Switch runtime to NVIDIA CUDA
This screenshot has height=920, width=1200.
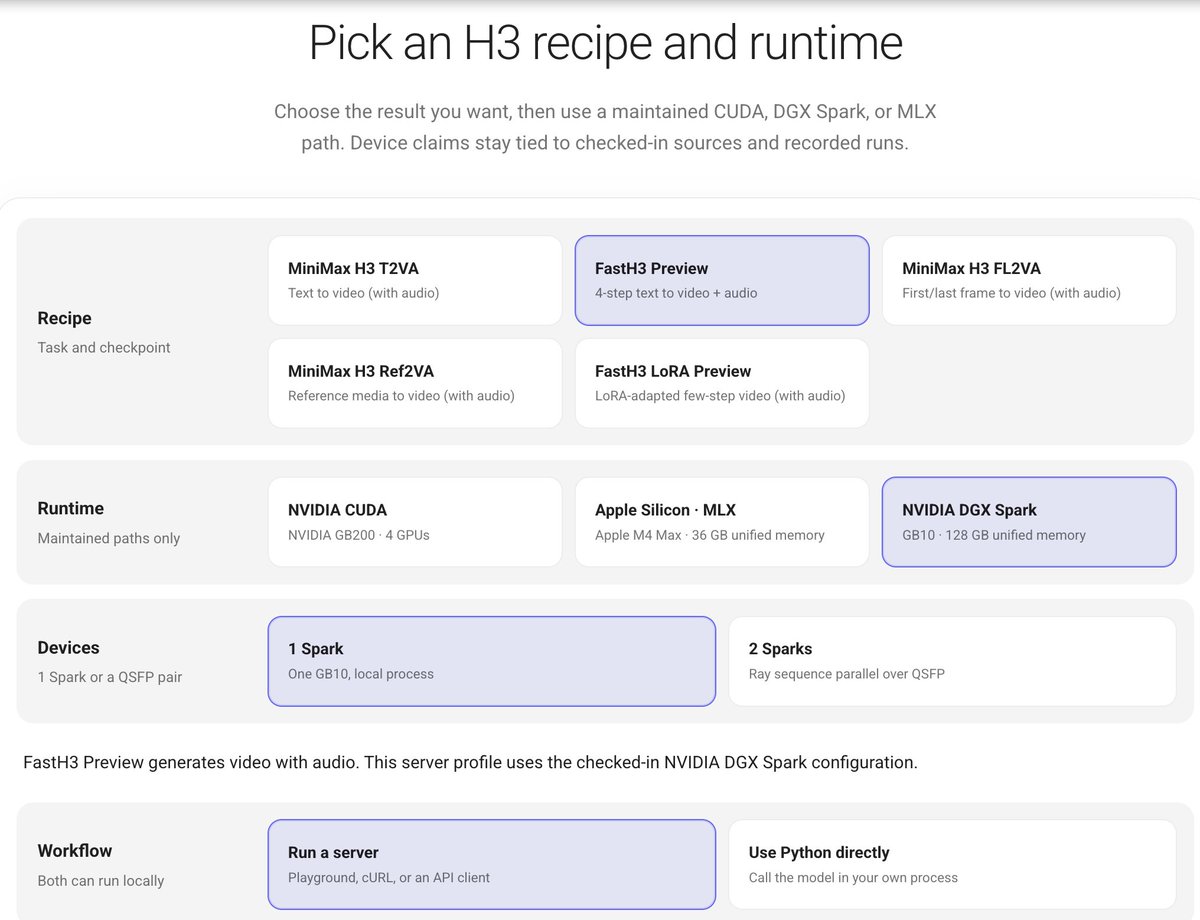click(415, 522)
